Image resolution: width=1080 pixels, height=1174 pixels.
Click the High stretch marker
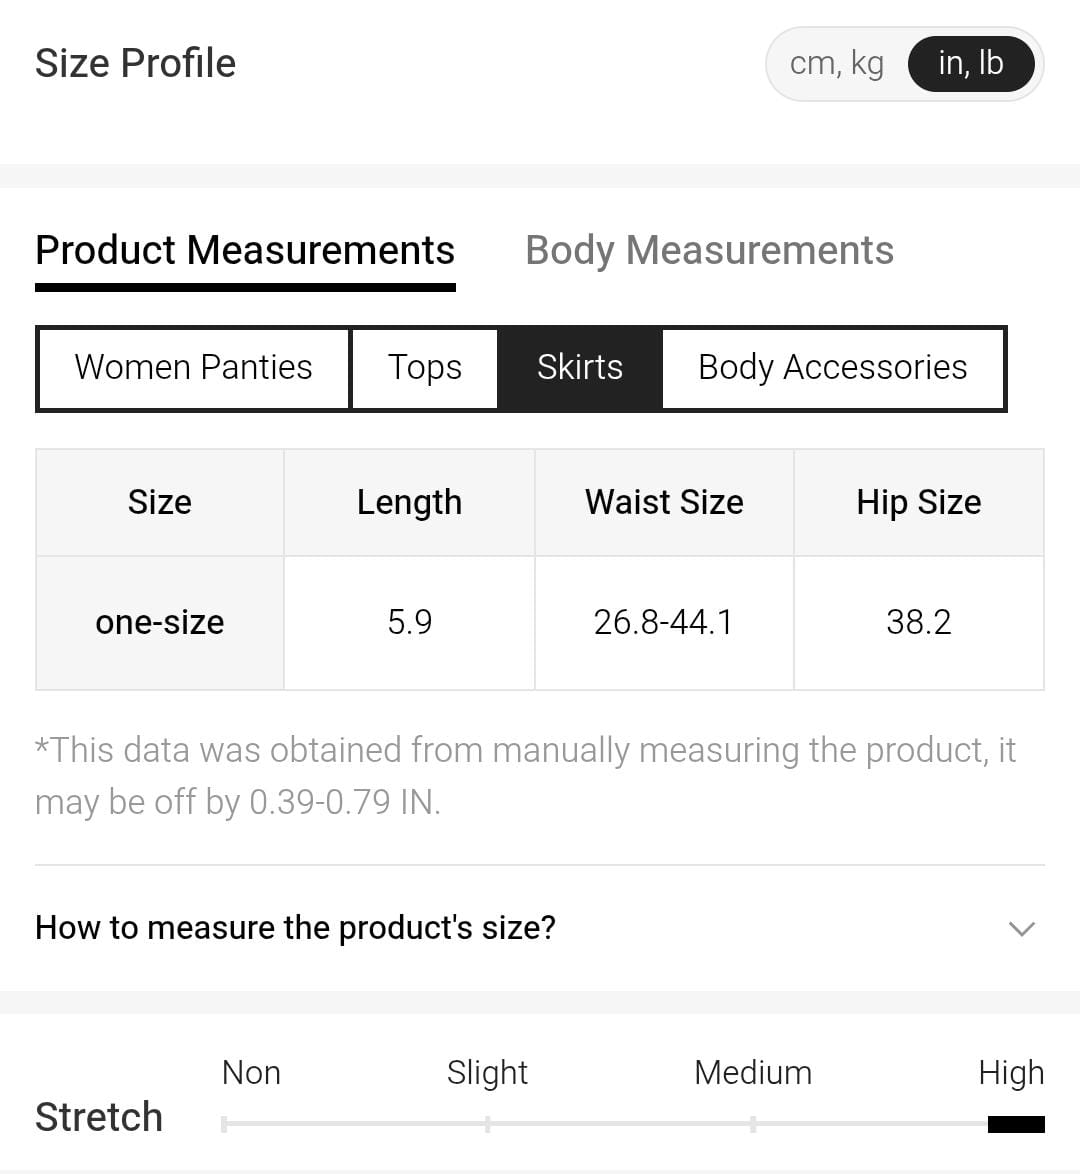1016,1124
